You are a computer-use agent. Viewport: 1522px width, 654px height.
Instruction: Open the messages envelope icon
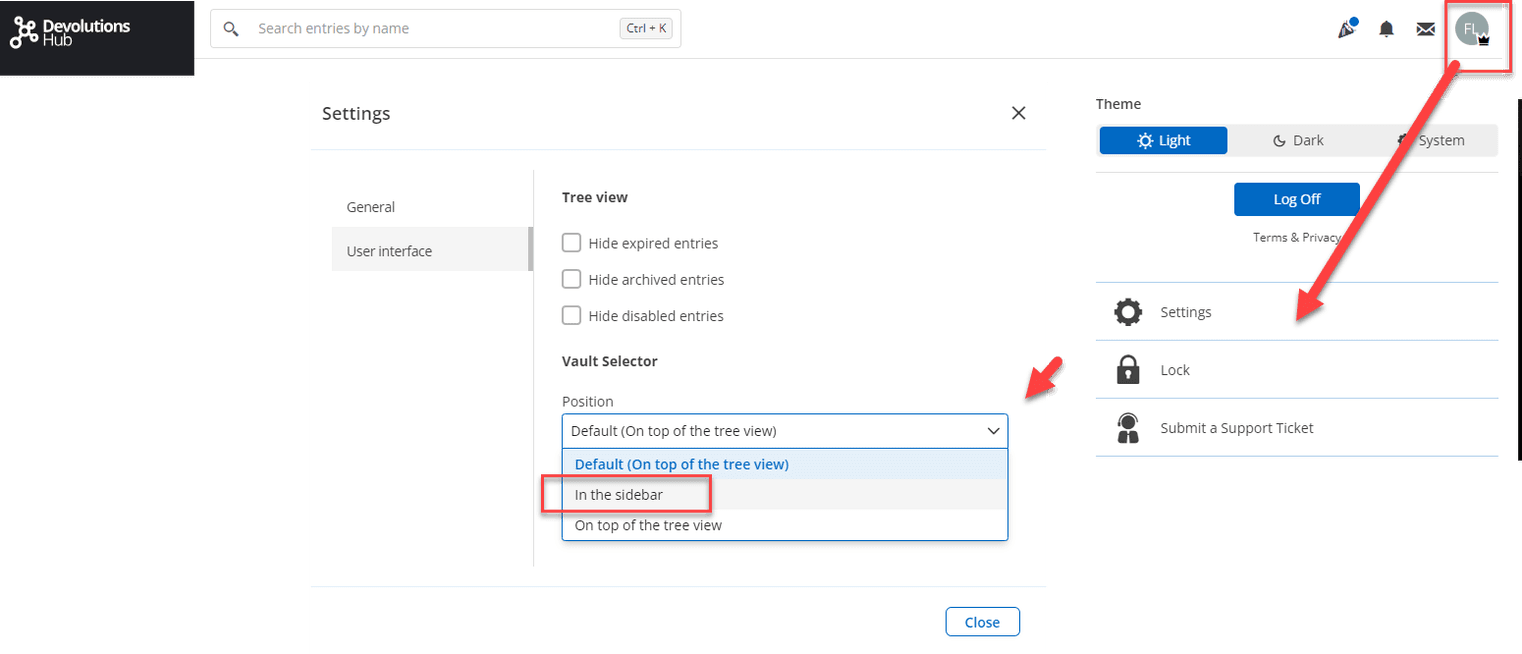coord(1425,29)
